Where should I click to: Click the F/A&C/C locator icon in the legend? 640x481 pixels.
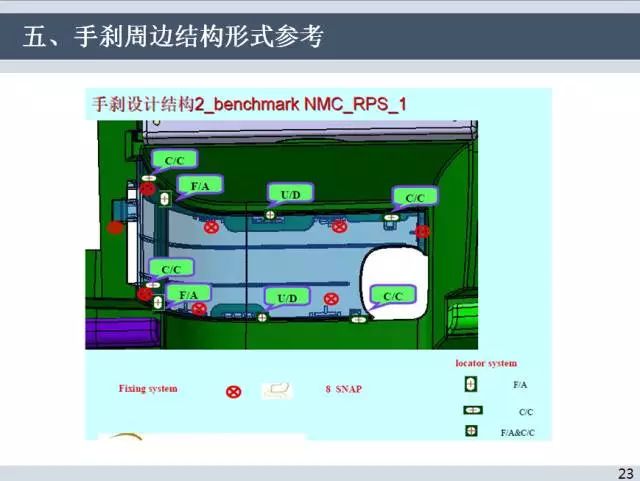tap(471, 431)
